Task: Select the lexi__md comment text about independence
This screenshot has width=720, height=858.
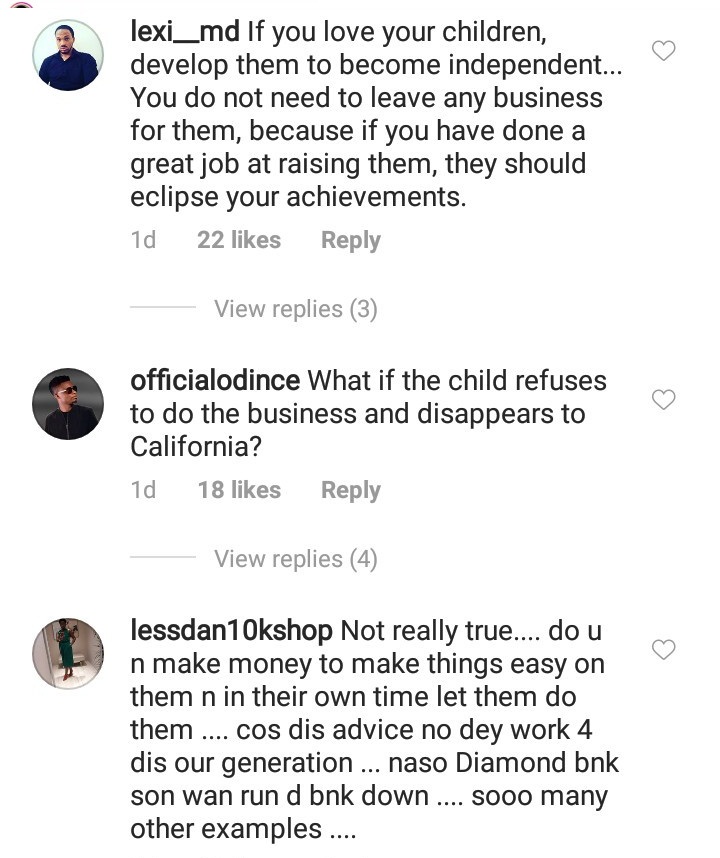Action: 370,131
